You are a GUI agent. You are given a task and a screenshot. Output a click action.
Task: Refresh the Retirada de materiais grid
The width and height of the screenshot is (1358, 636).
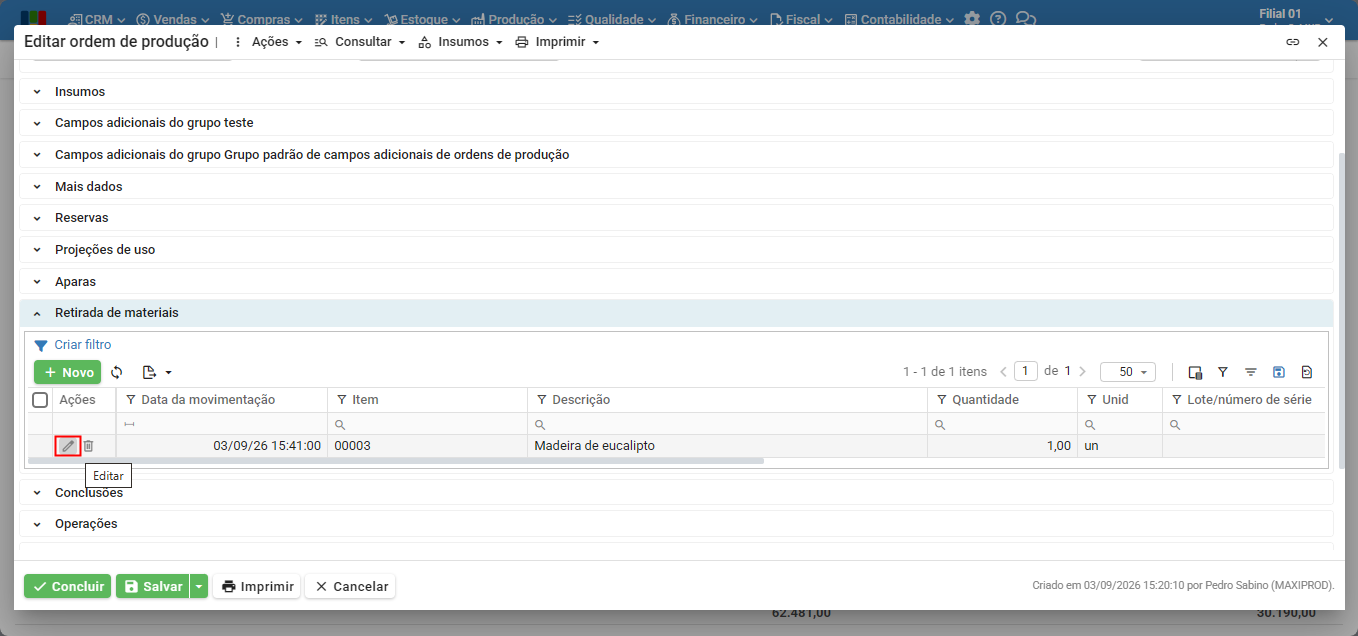click(x=117, y=372)
